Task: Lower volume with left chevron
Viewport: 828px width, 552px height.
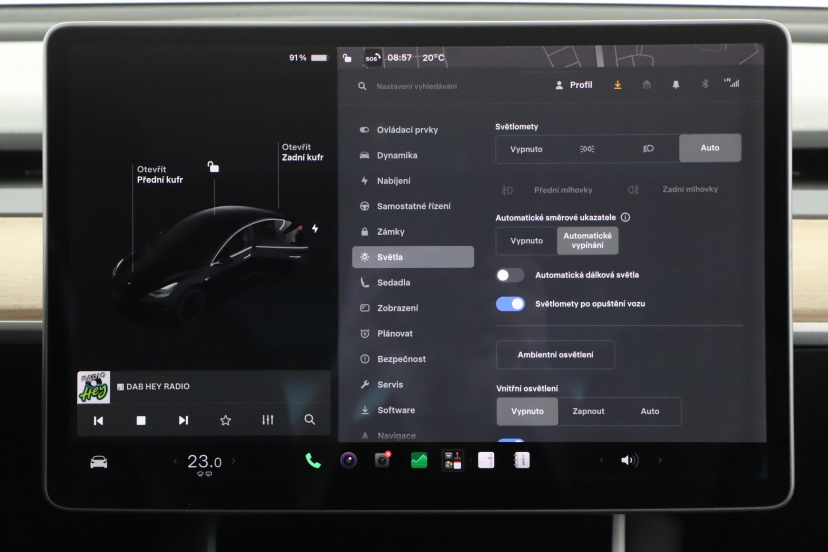Action: [x=601, y=460]
